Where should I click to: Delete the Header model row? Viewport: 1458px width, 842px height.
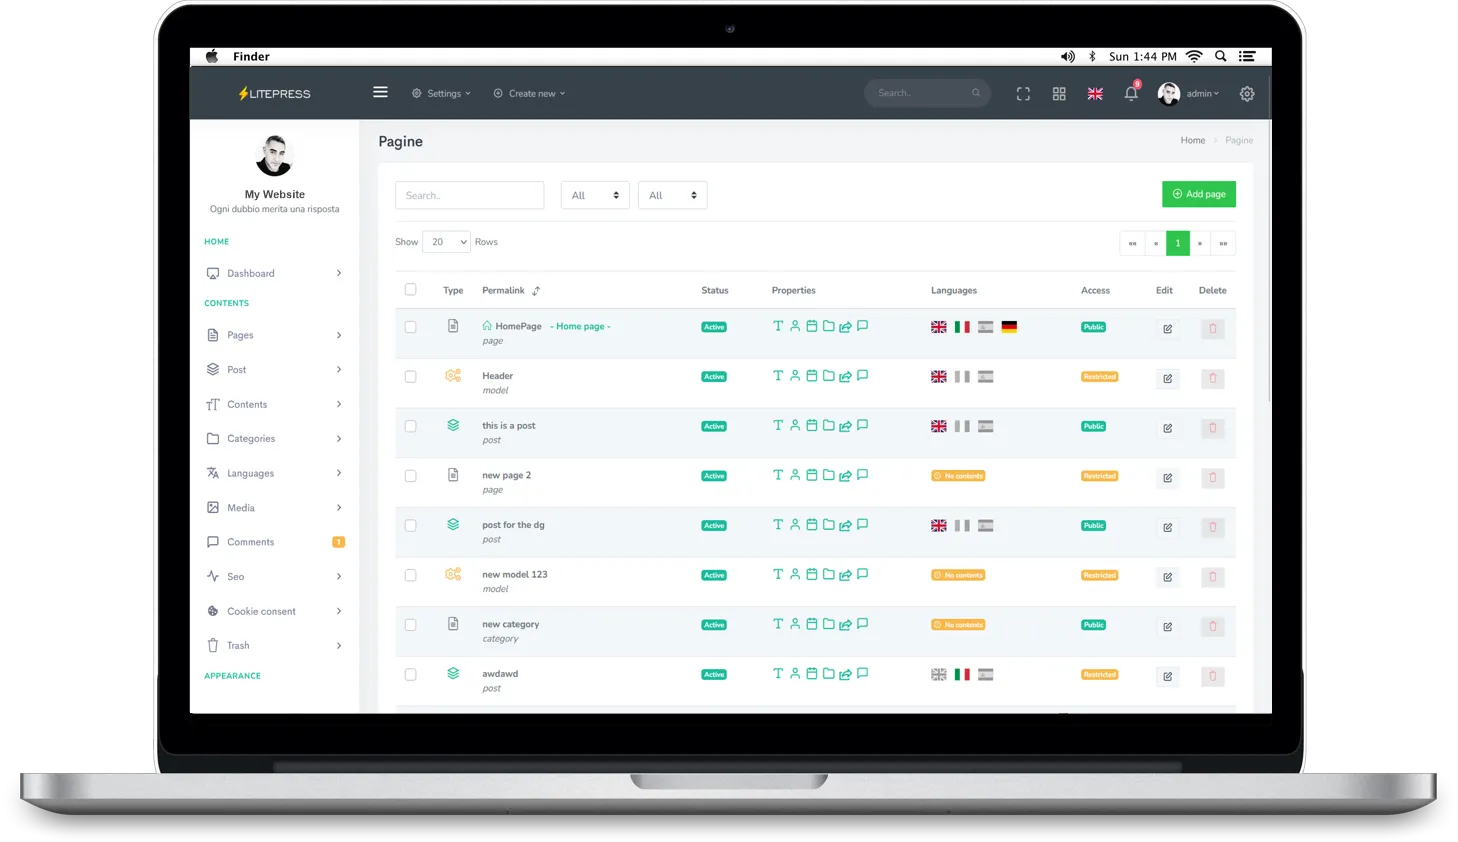[1213, 378]
